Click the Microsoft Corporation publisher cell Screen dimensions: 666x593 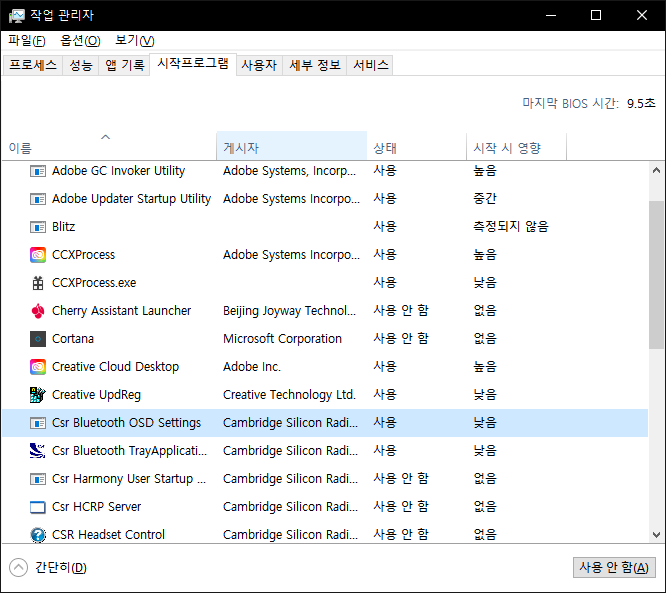(x=282, y=339)
